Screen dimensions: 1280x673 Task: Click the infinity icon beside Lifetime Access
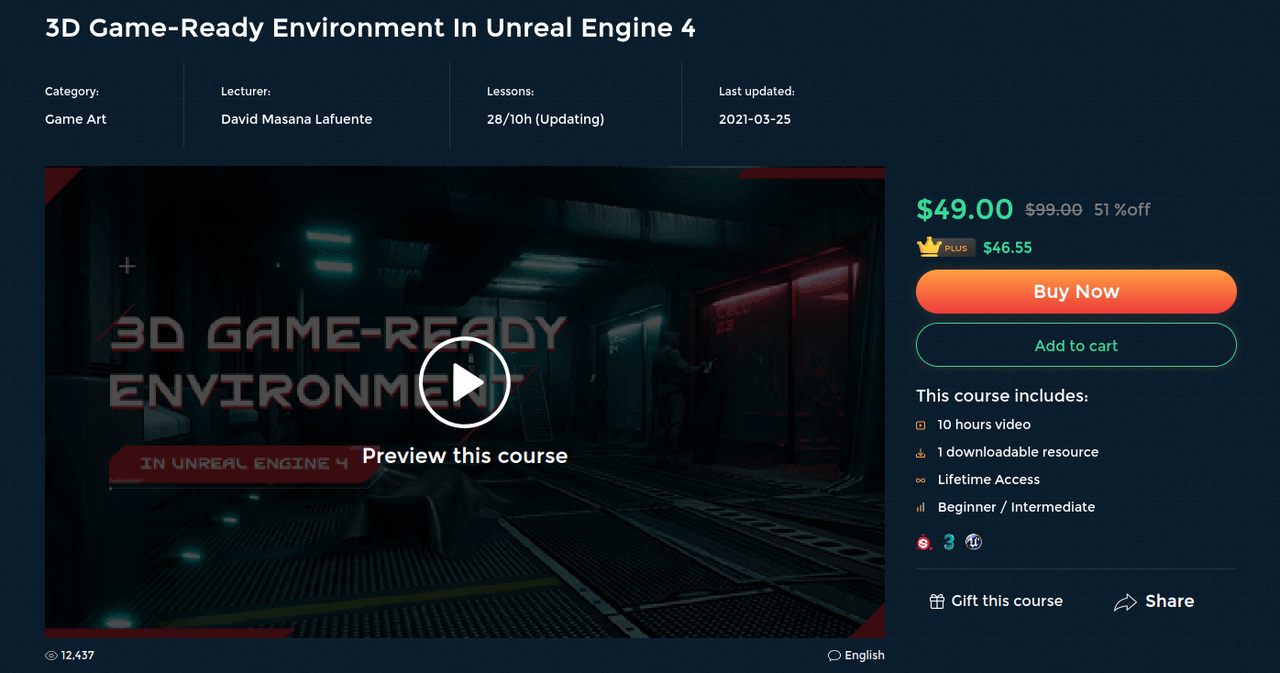(x=921, y=480)
